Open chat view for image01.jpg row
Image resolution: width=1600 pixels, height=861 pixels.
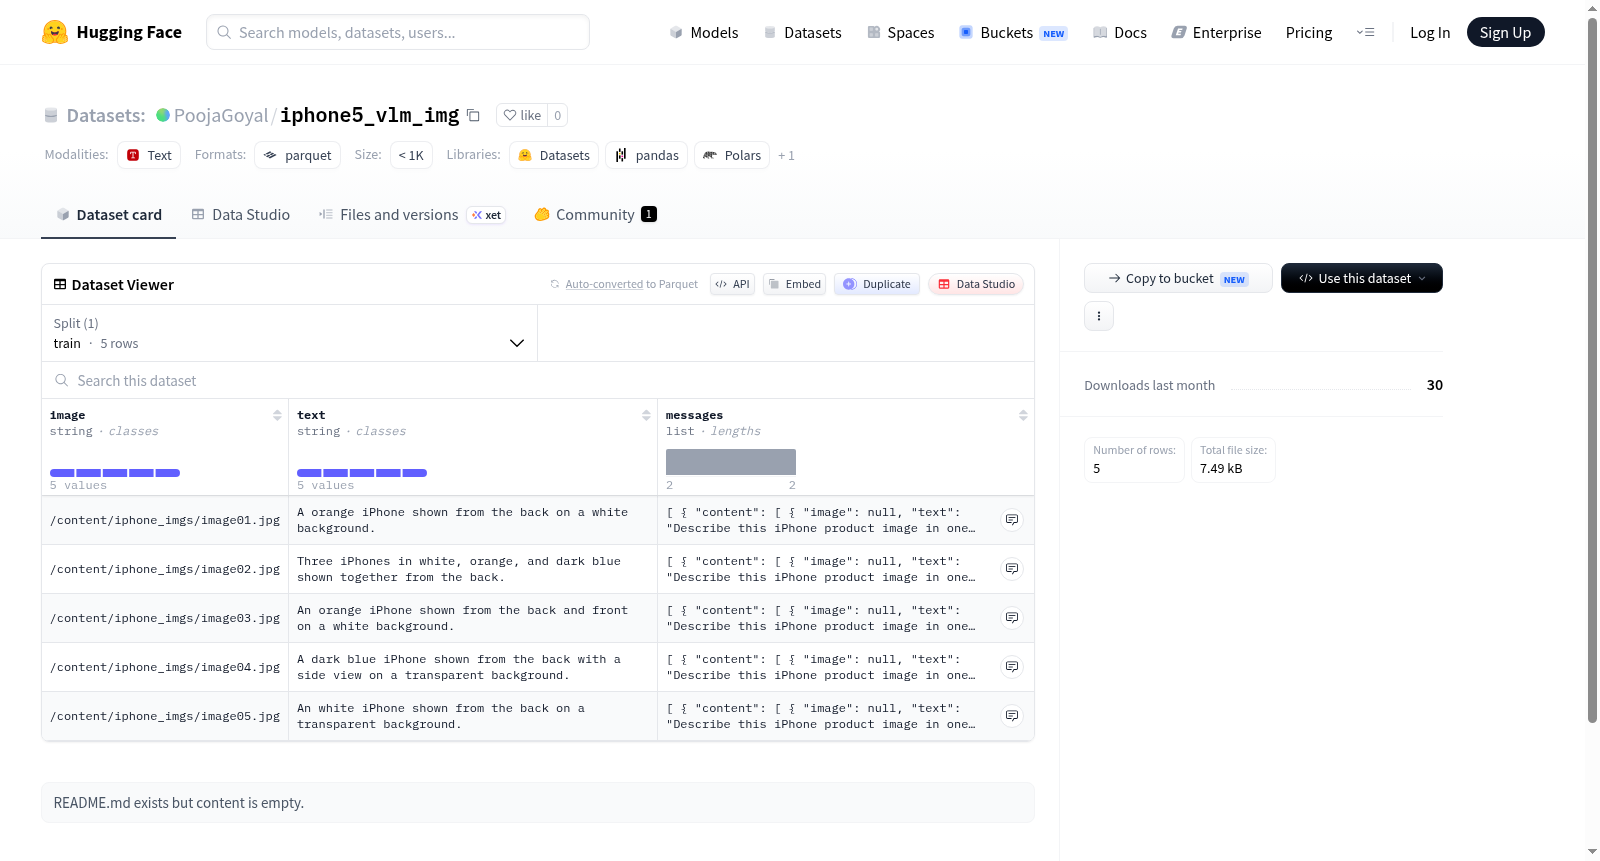click(1012, 520)
